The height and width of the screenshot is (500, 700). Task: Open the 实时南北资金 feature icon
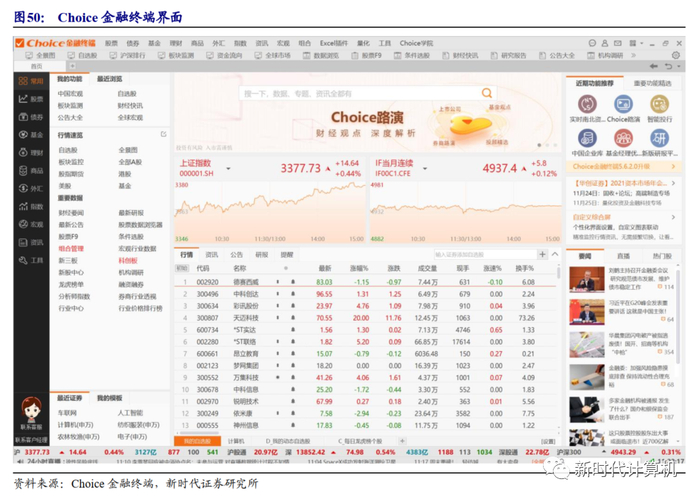pos(587,104)
